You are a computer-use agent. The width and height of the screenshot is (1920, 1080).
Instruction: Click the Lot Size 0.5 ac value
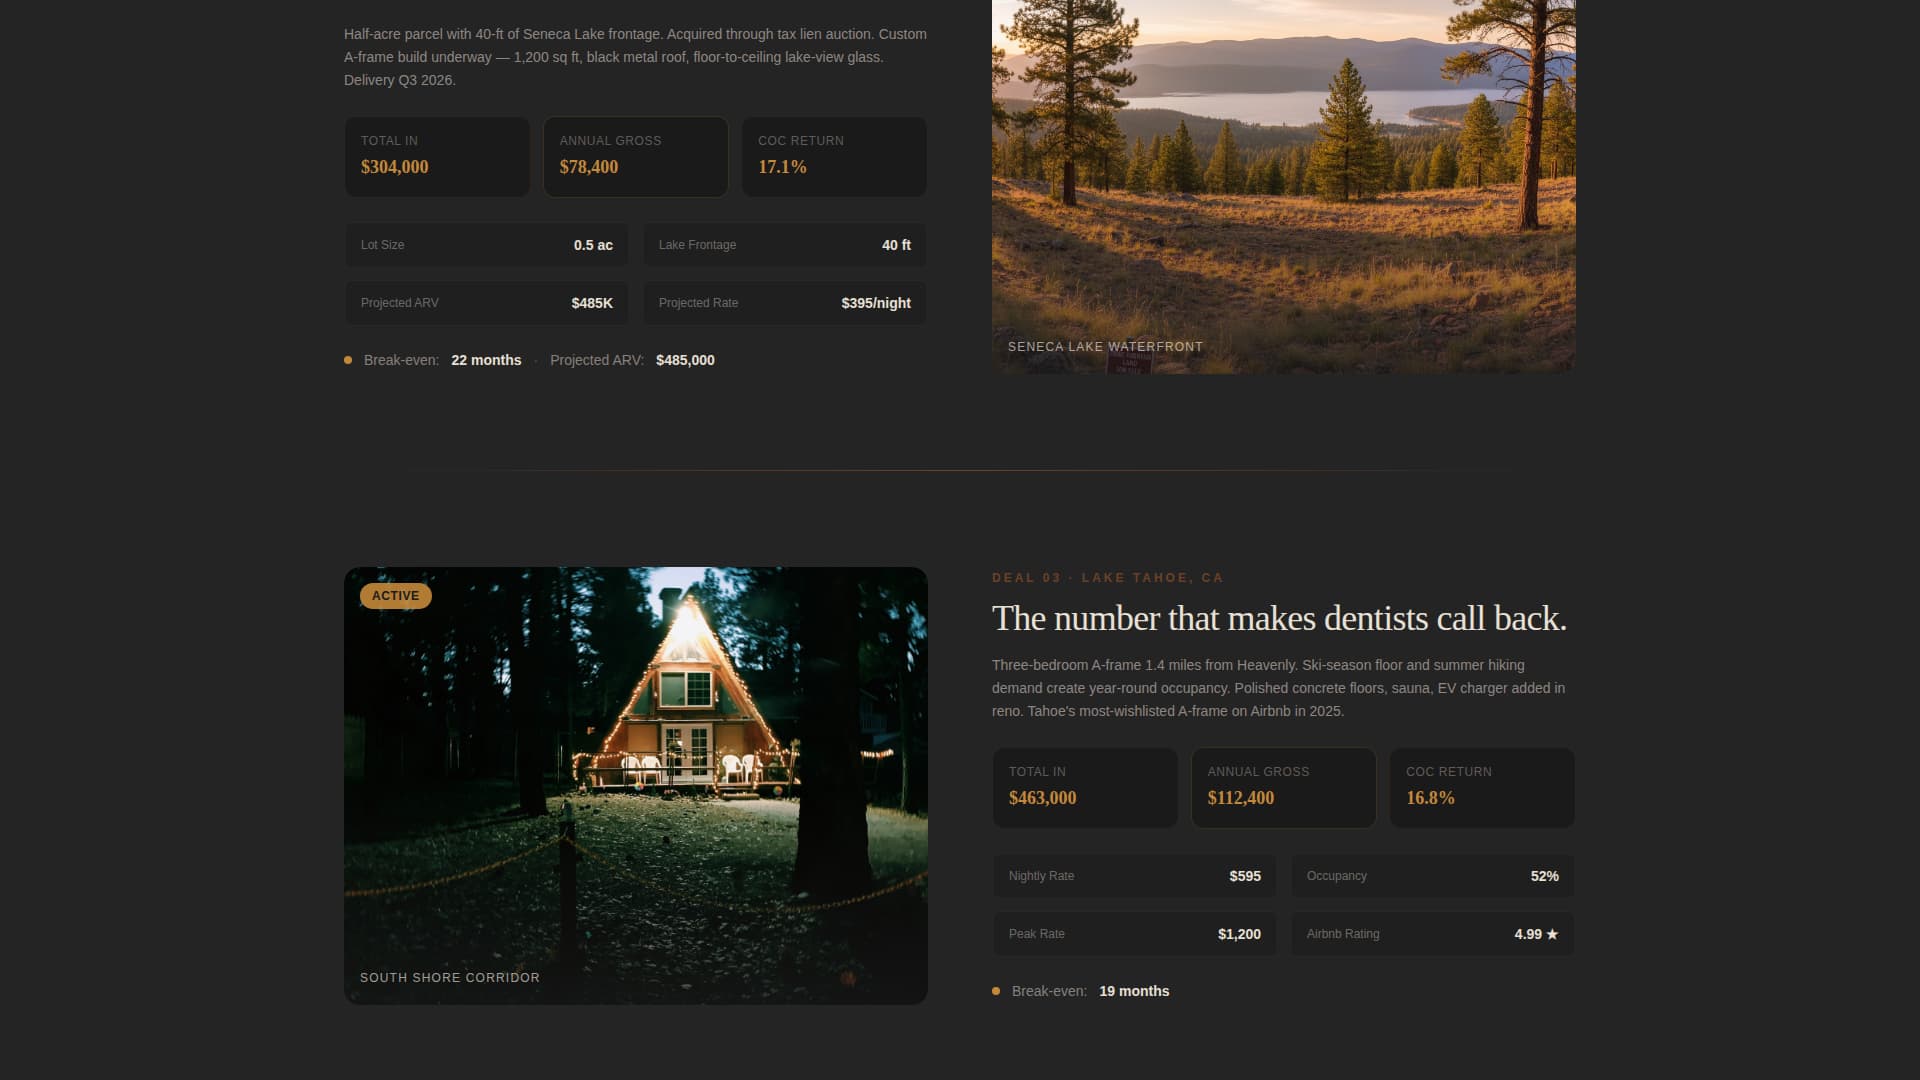(593, 244)
